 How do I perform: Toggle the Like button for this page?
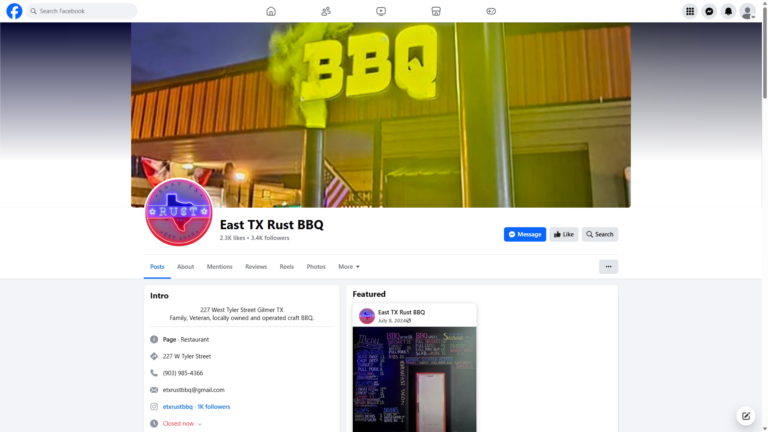(x=564, y=234)
